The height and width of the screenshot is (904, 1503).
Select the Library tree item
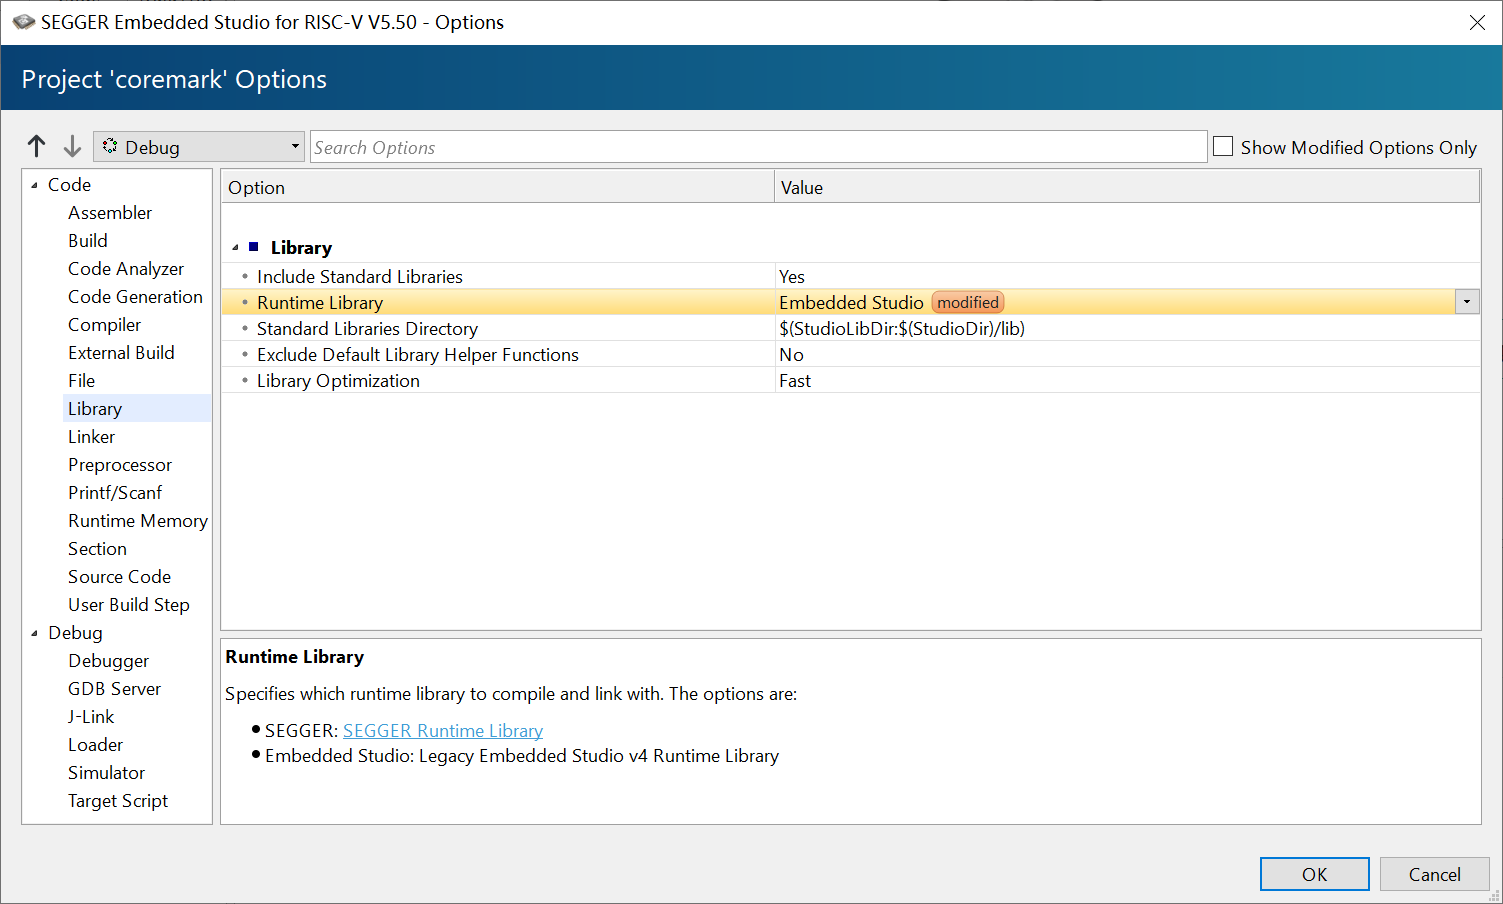coord(95,409)
